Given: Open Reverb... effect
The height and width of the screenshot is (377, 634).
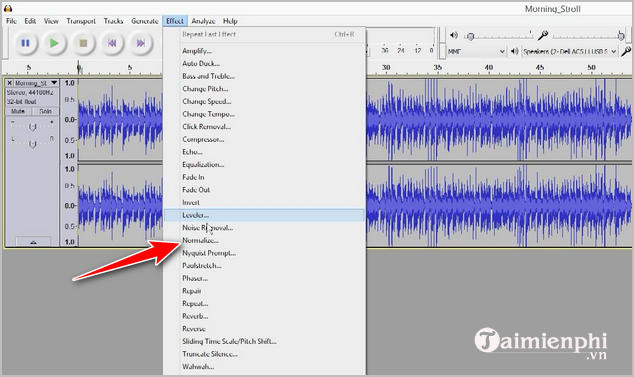Looking at the screenshot, I should pos(264,316).
